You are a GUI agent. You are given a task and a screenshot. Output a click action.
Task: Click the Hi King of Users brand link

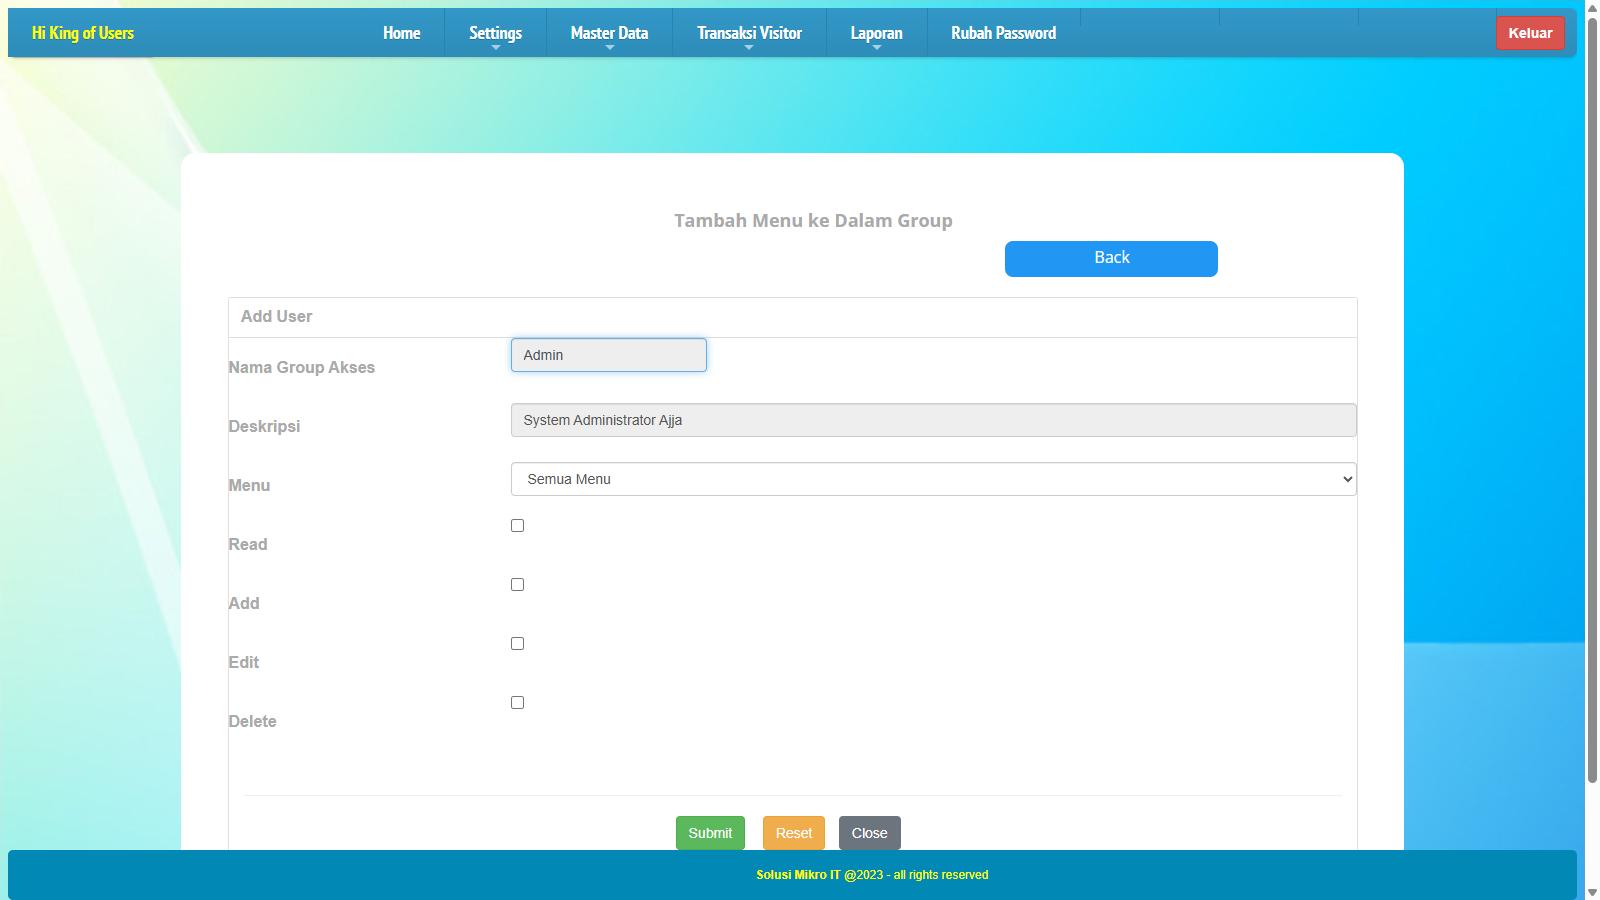[83, 33]
